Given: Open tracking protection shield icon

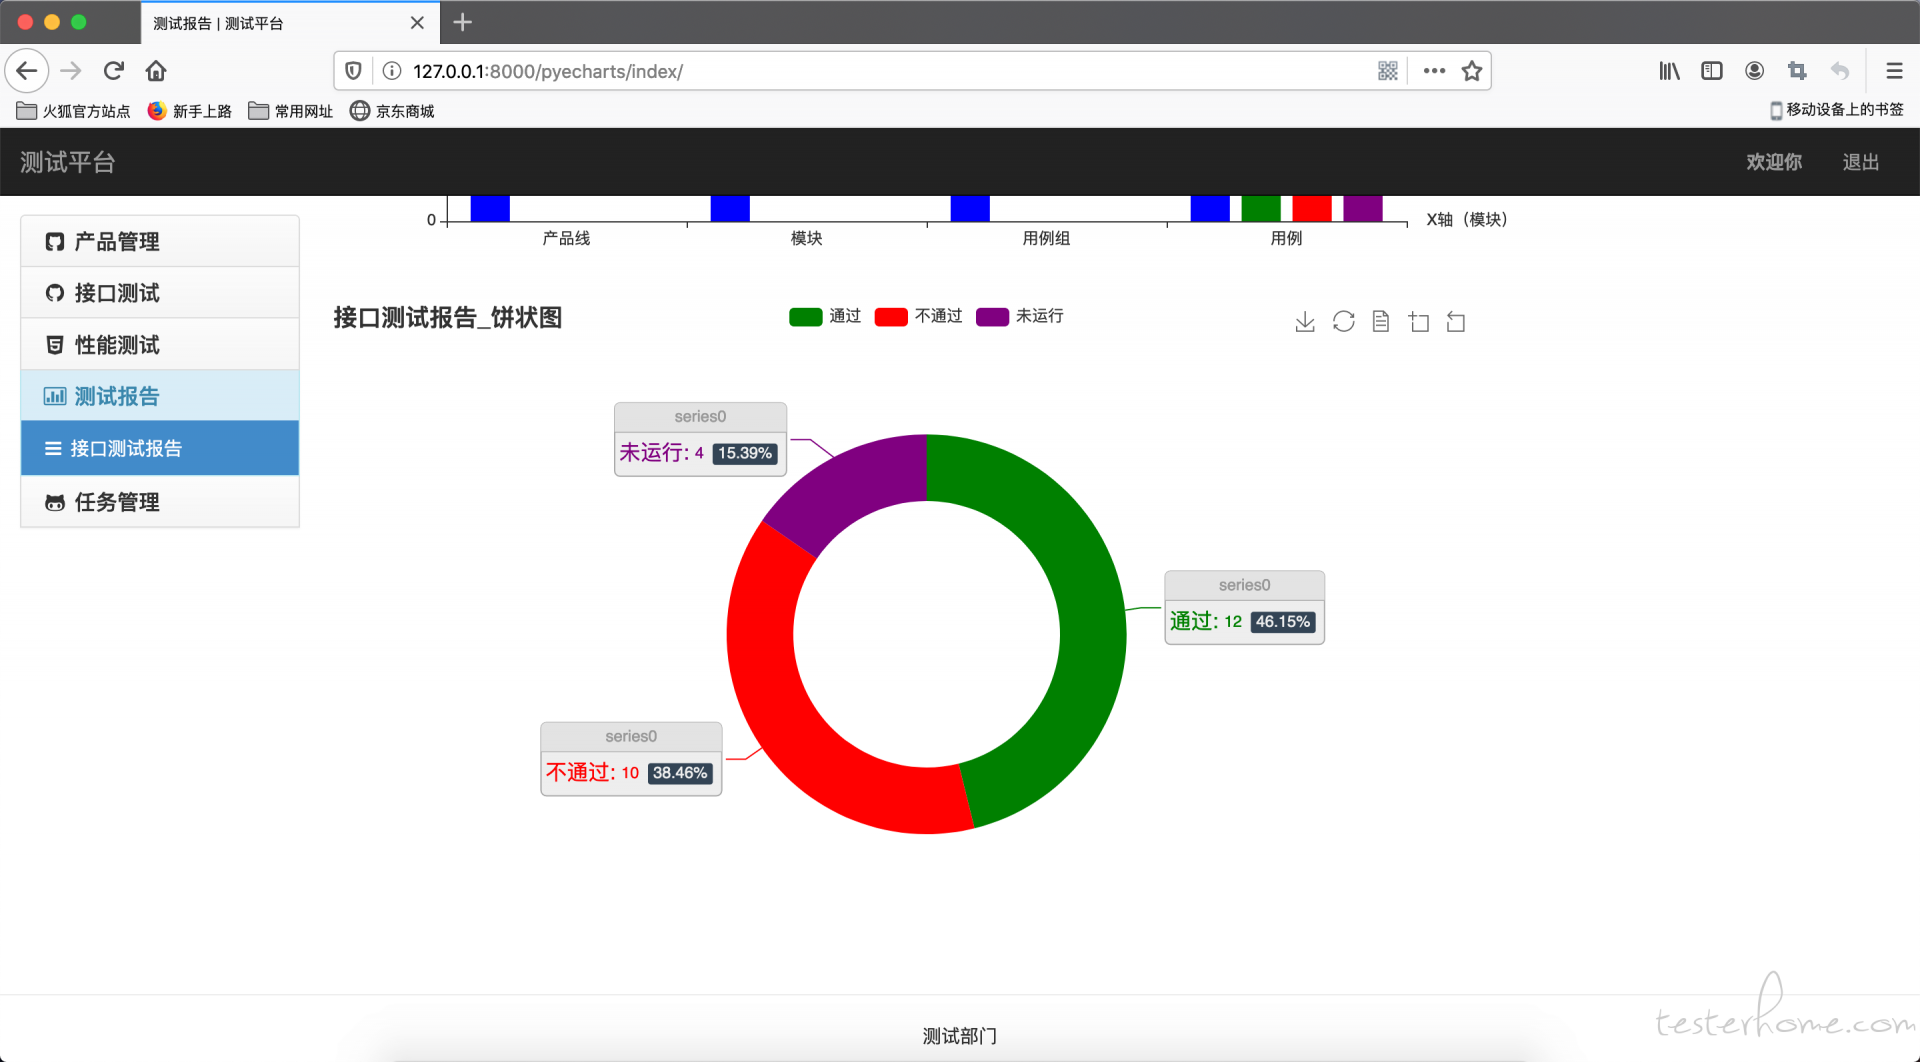Looking at the screenshot, I should coord(353,71).
